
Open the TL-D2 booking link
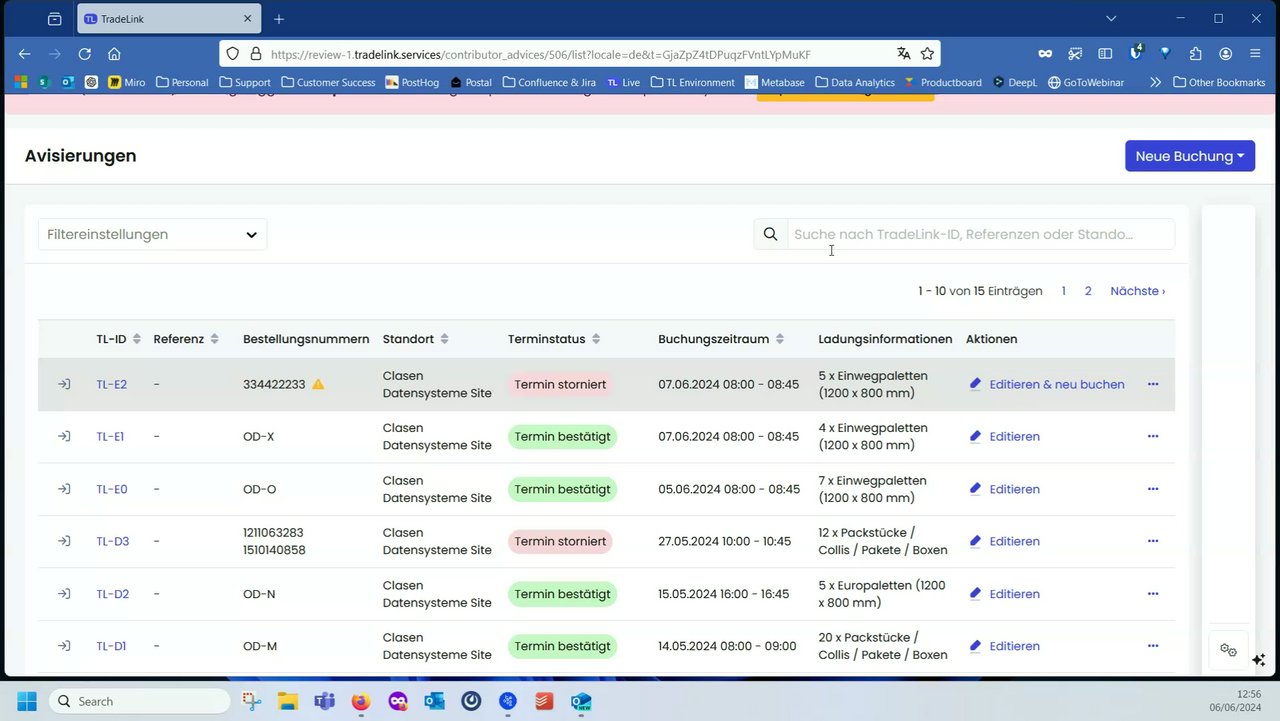pyautogui.click(x=113, y=594)
